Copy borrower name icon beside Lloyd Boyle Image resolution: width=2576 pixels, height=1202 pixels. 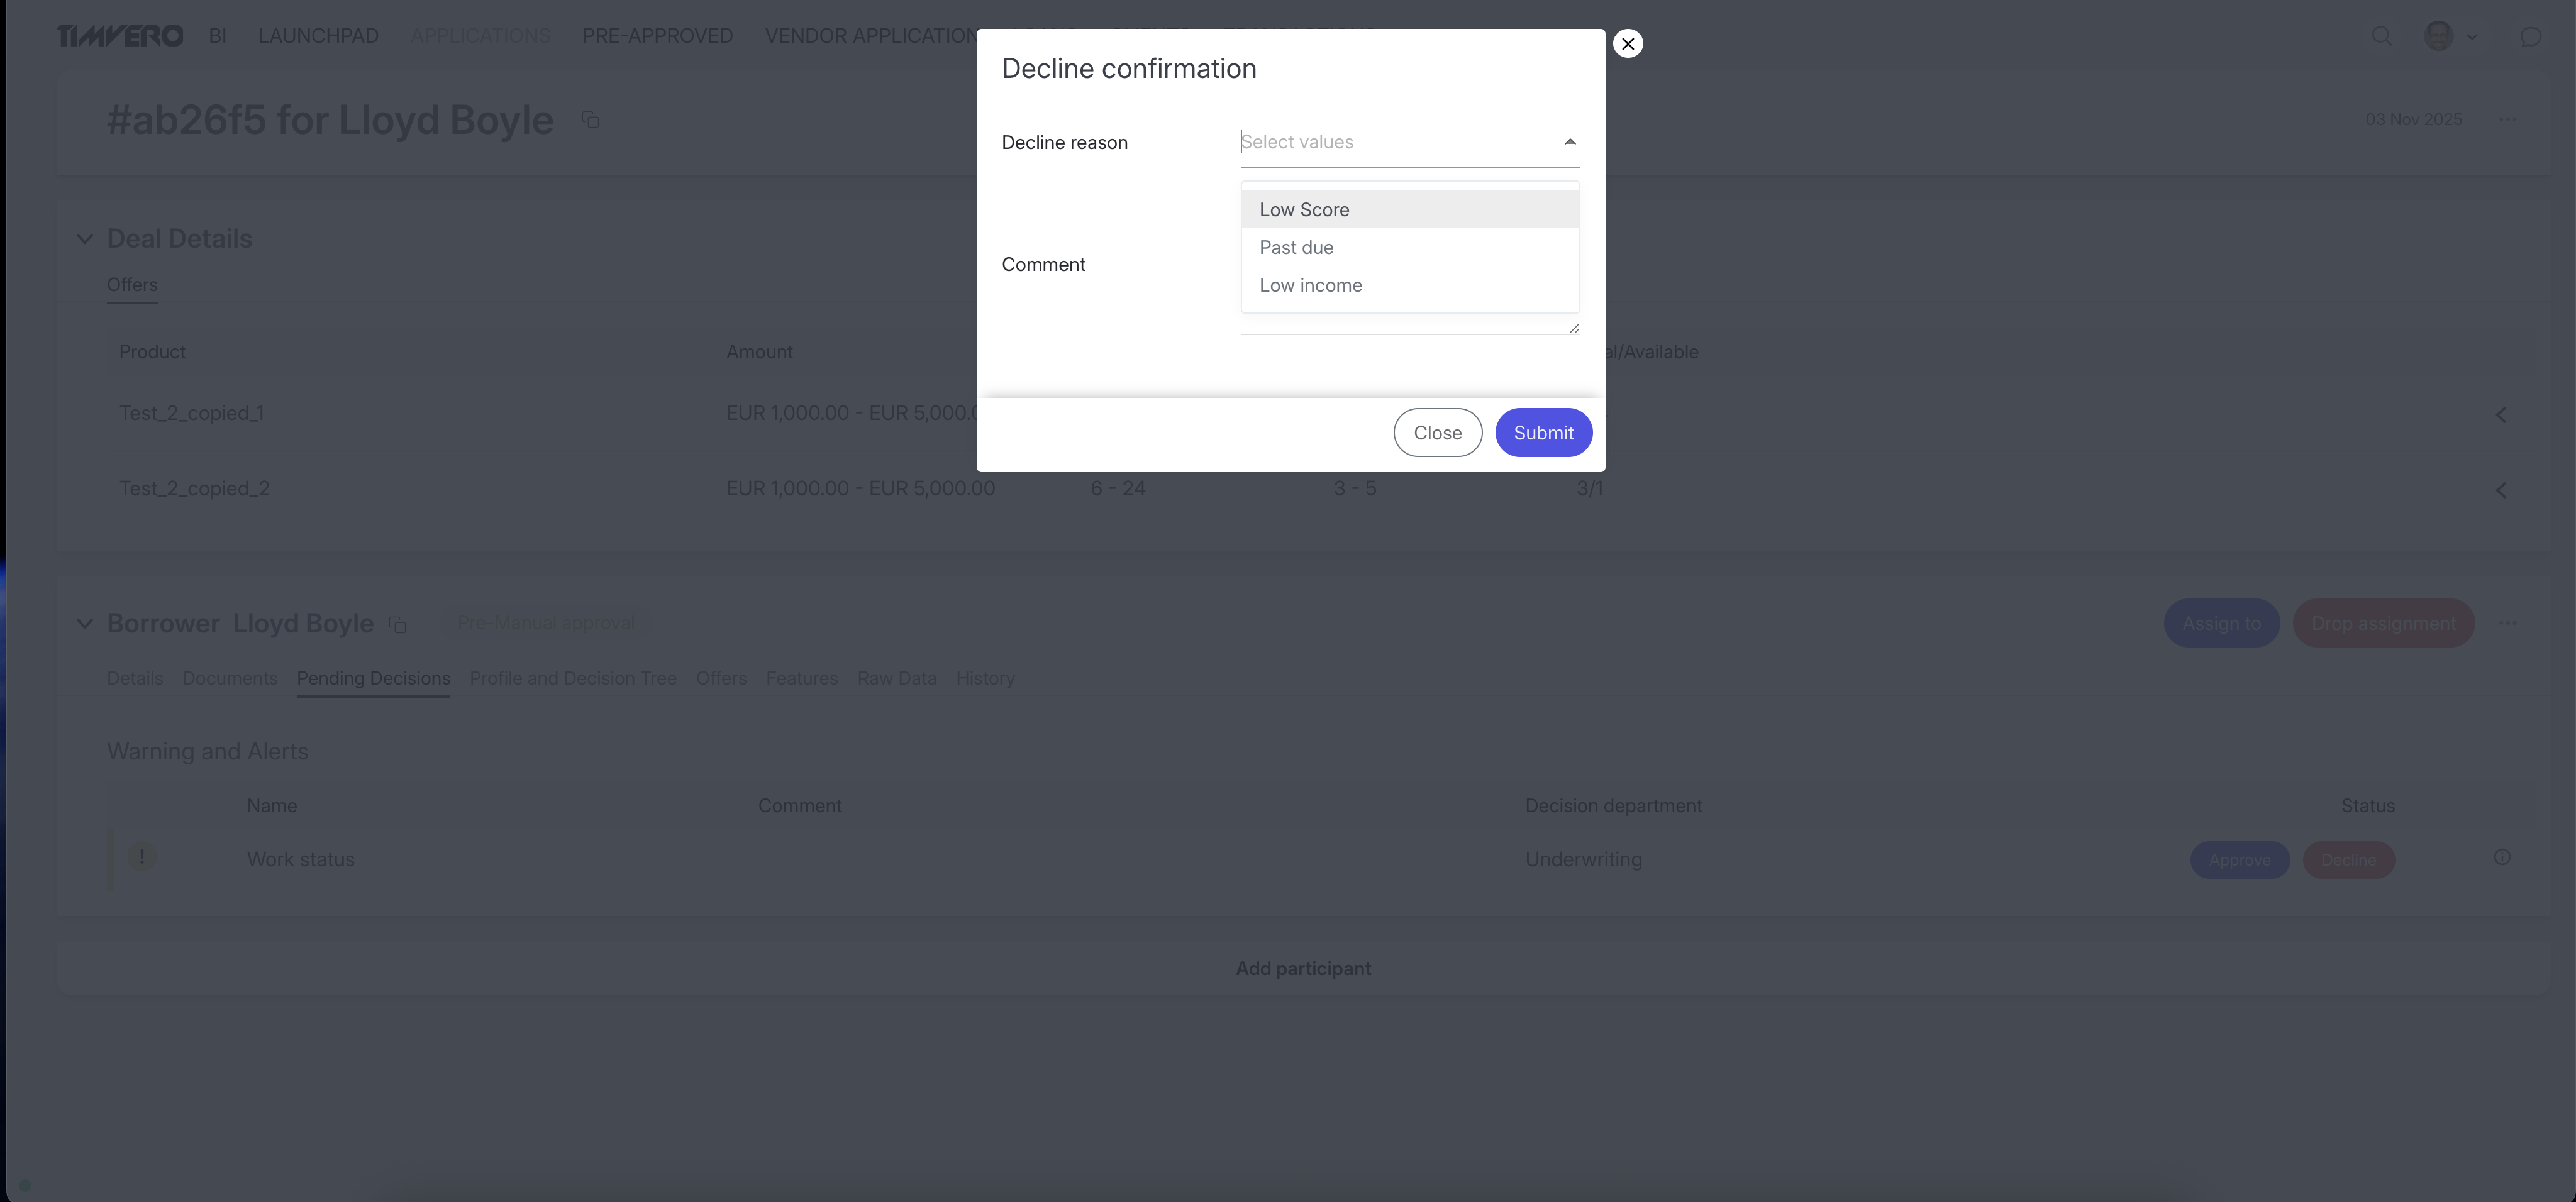click(x=397, y=625)
